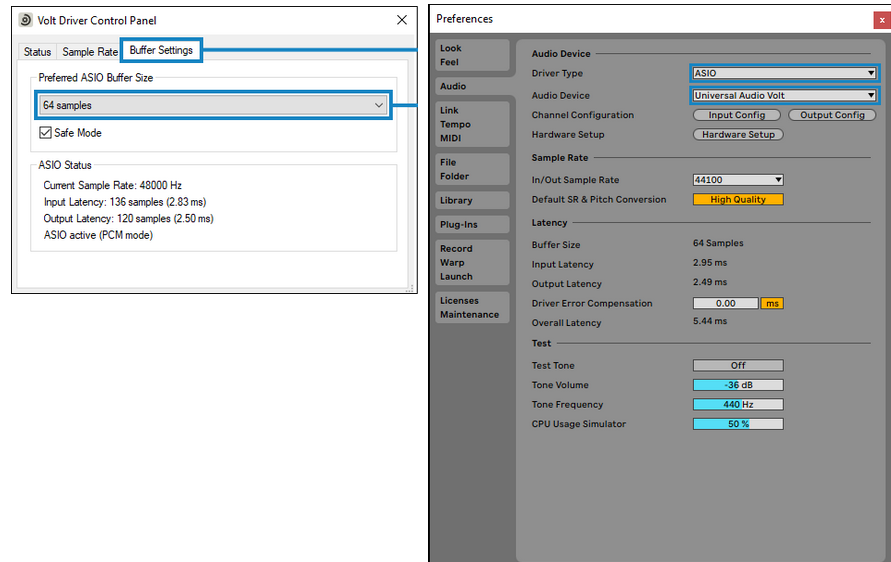
Task: Click the CPU Usage Simulator 50 % slider
Action: click(738, 424)
